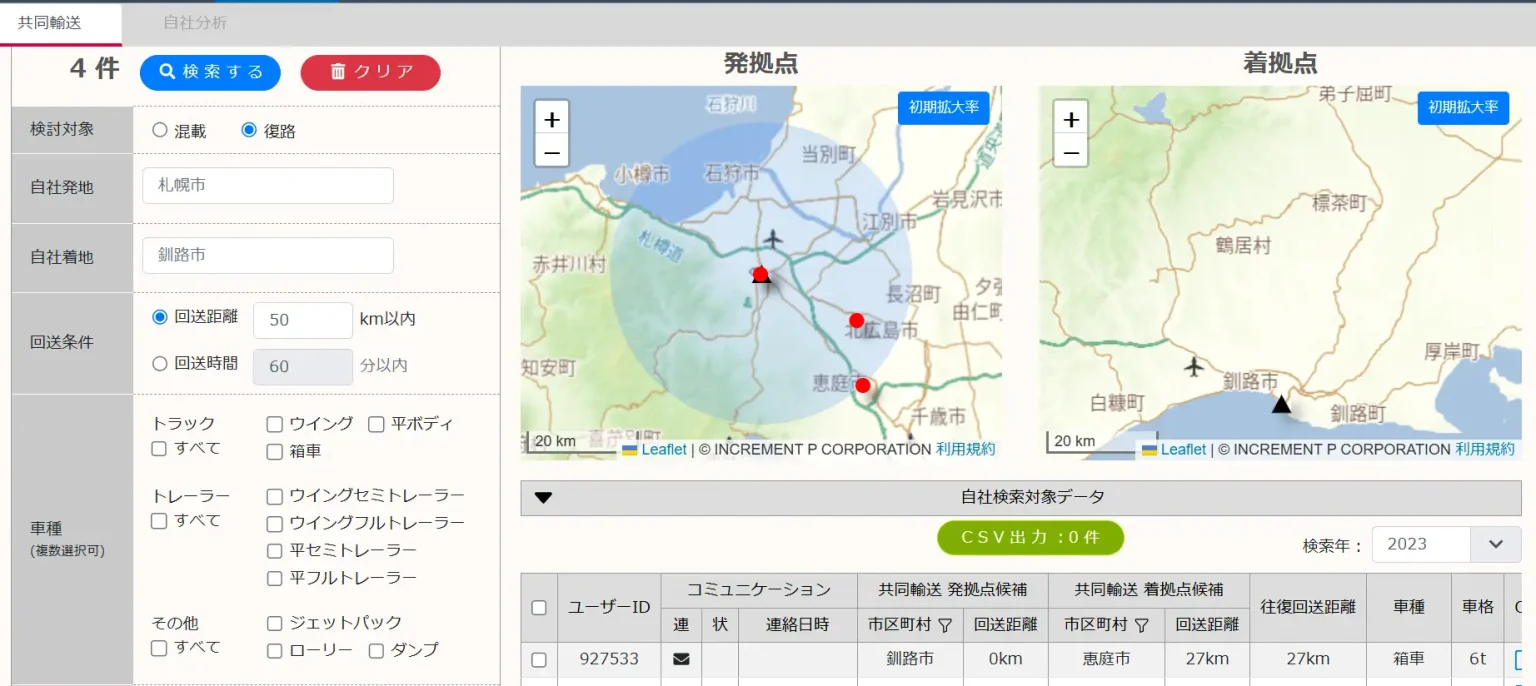
Task: Click the black triangle marker on 着拠点 map
Action: (x=1281, y=404)
